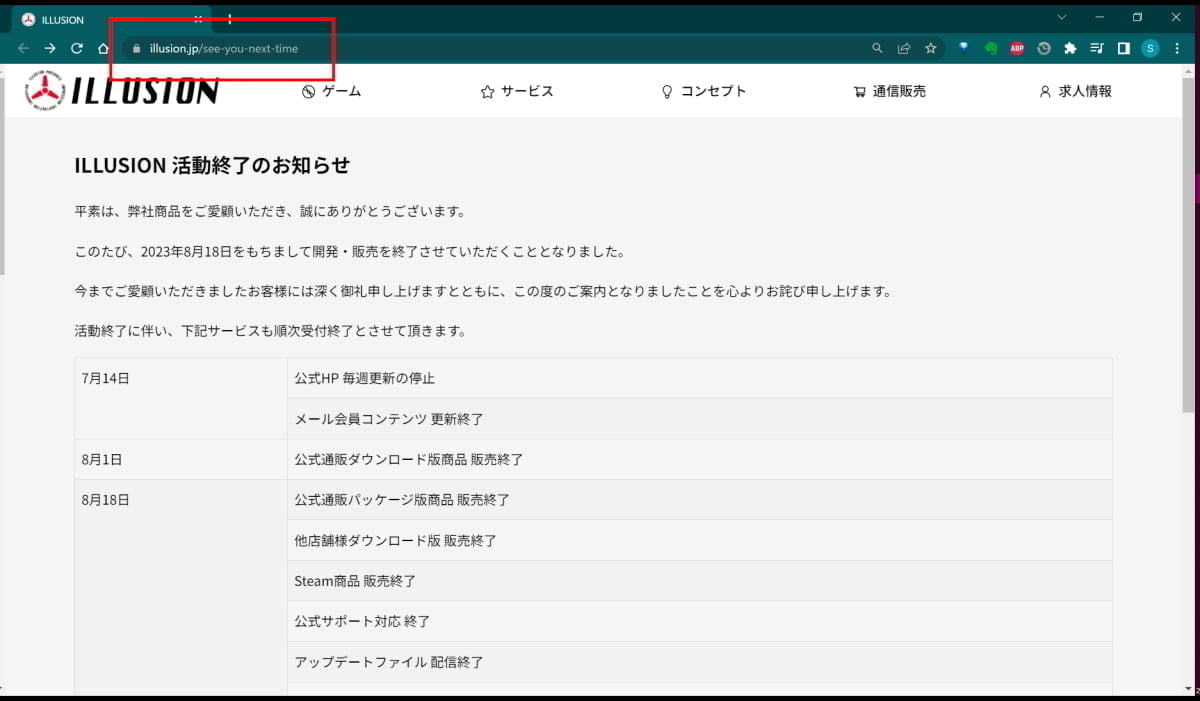Toggle the browser side panel

[1123, 48]
